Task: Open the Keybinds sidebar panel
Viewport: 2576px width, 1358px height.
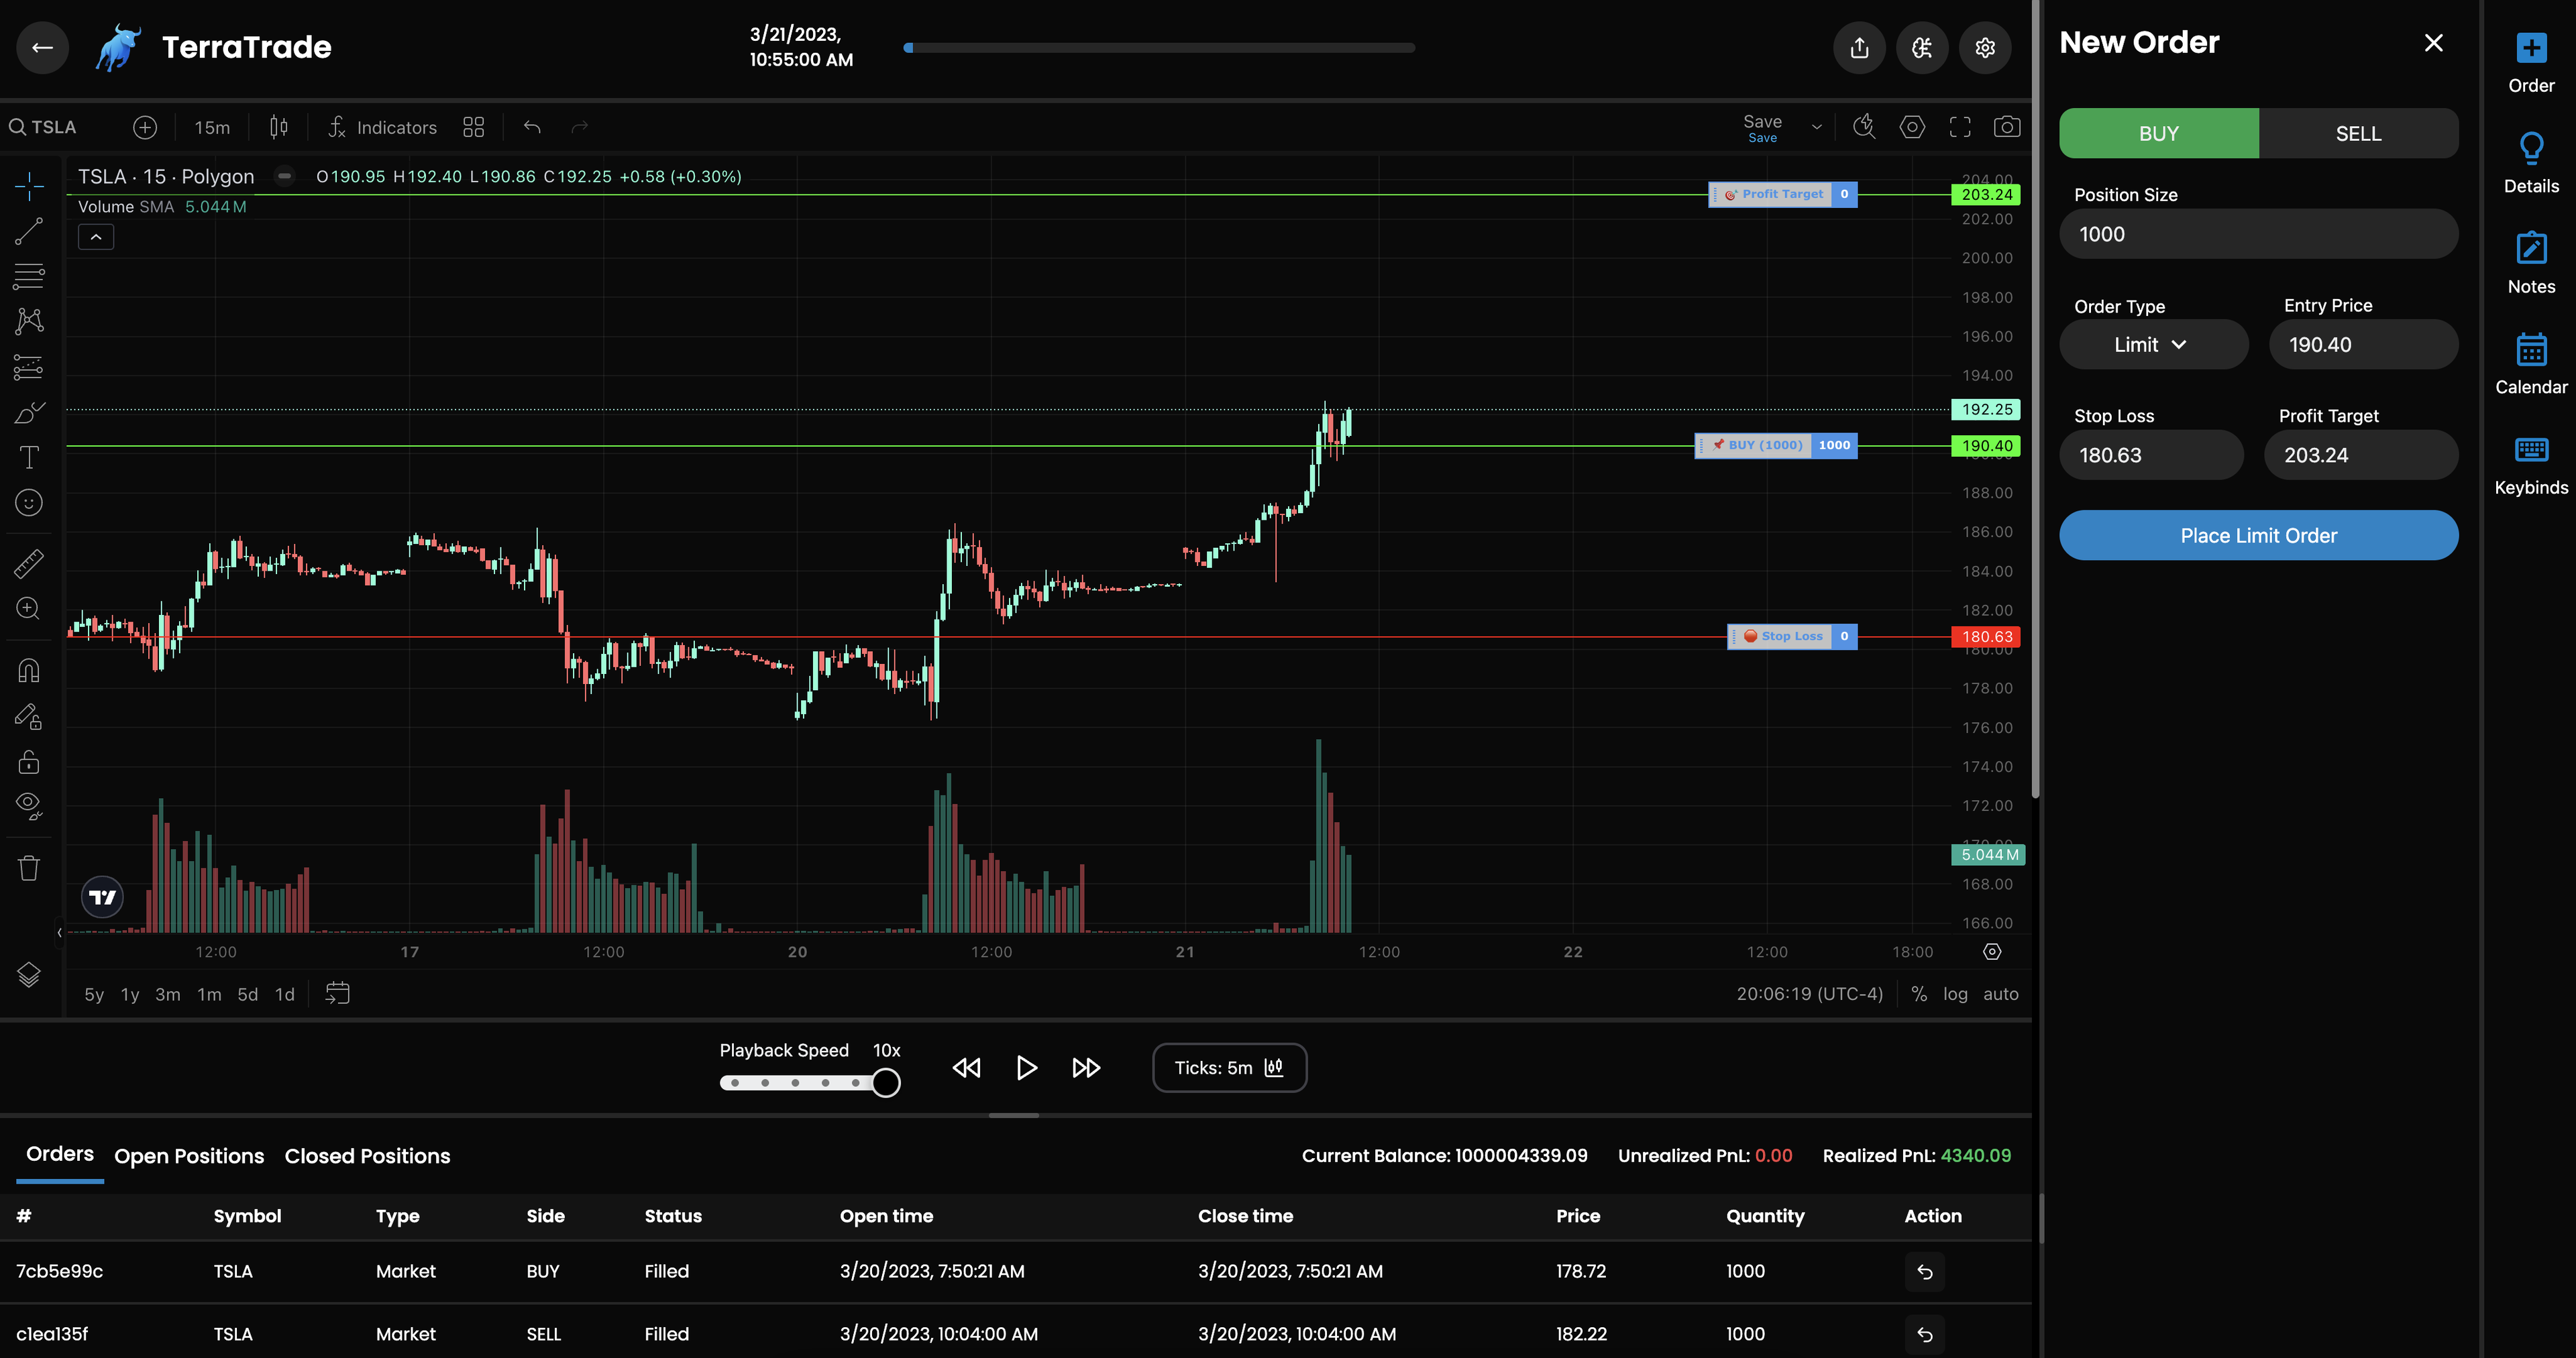Action: point(2530,464)
